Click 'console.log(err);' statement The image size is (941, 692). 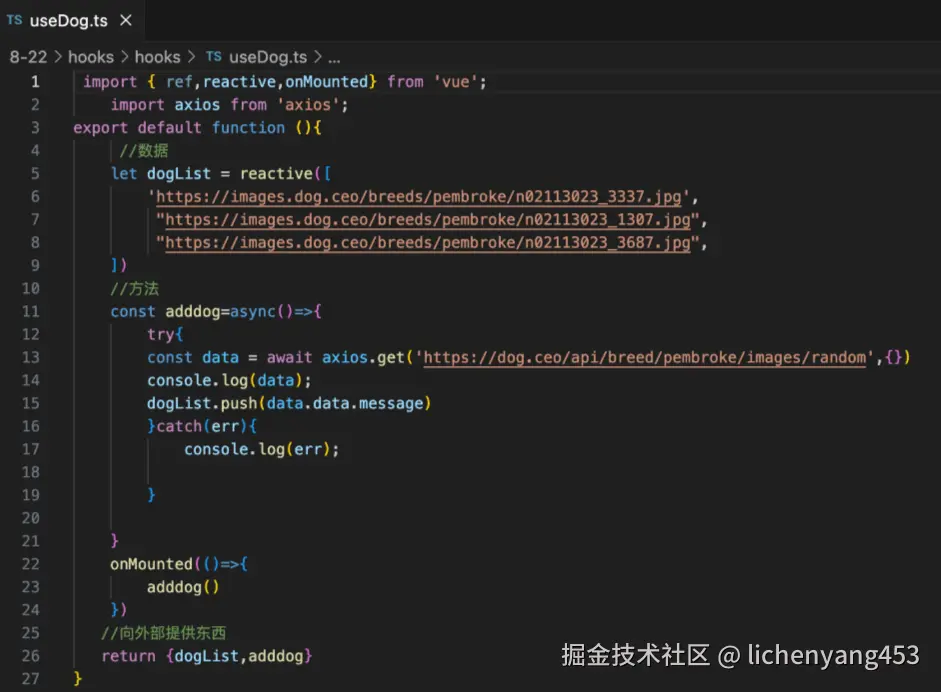[x=262, y=450]
